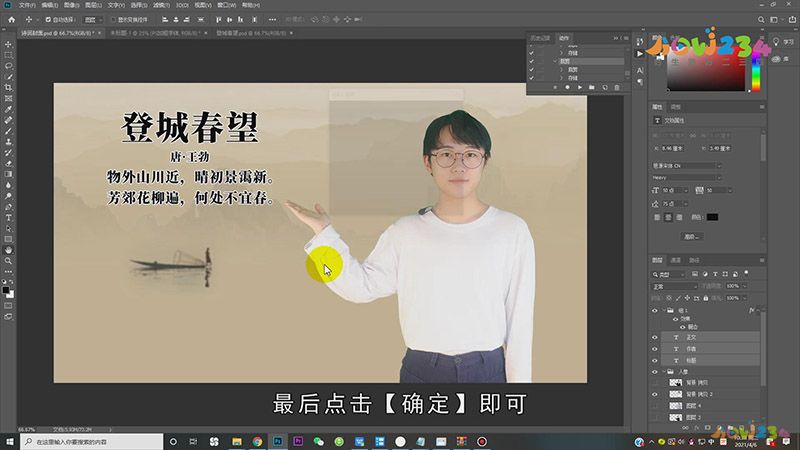Open auto-select layer/group dropdown in options bar
This screenshot has width=800, height=450.
pos(93,19)
